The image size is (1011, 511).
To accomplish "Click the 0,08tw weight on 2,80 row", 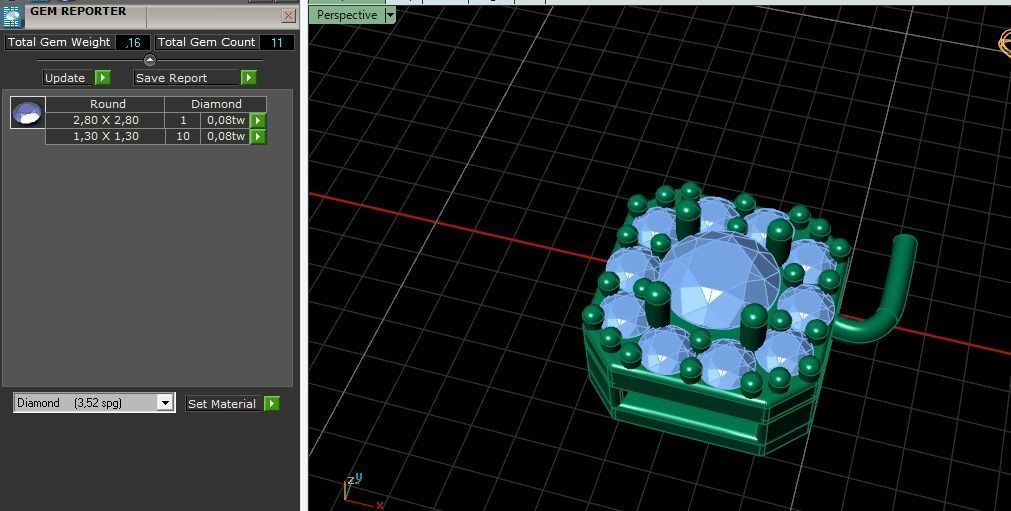I will point(226,121).
